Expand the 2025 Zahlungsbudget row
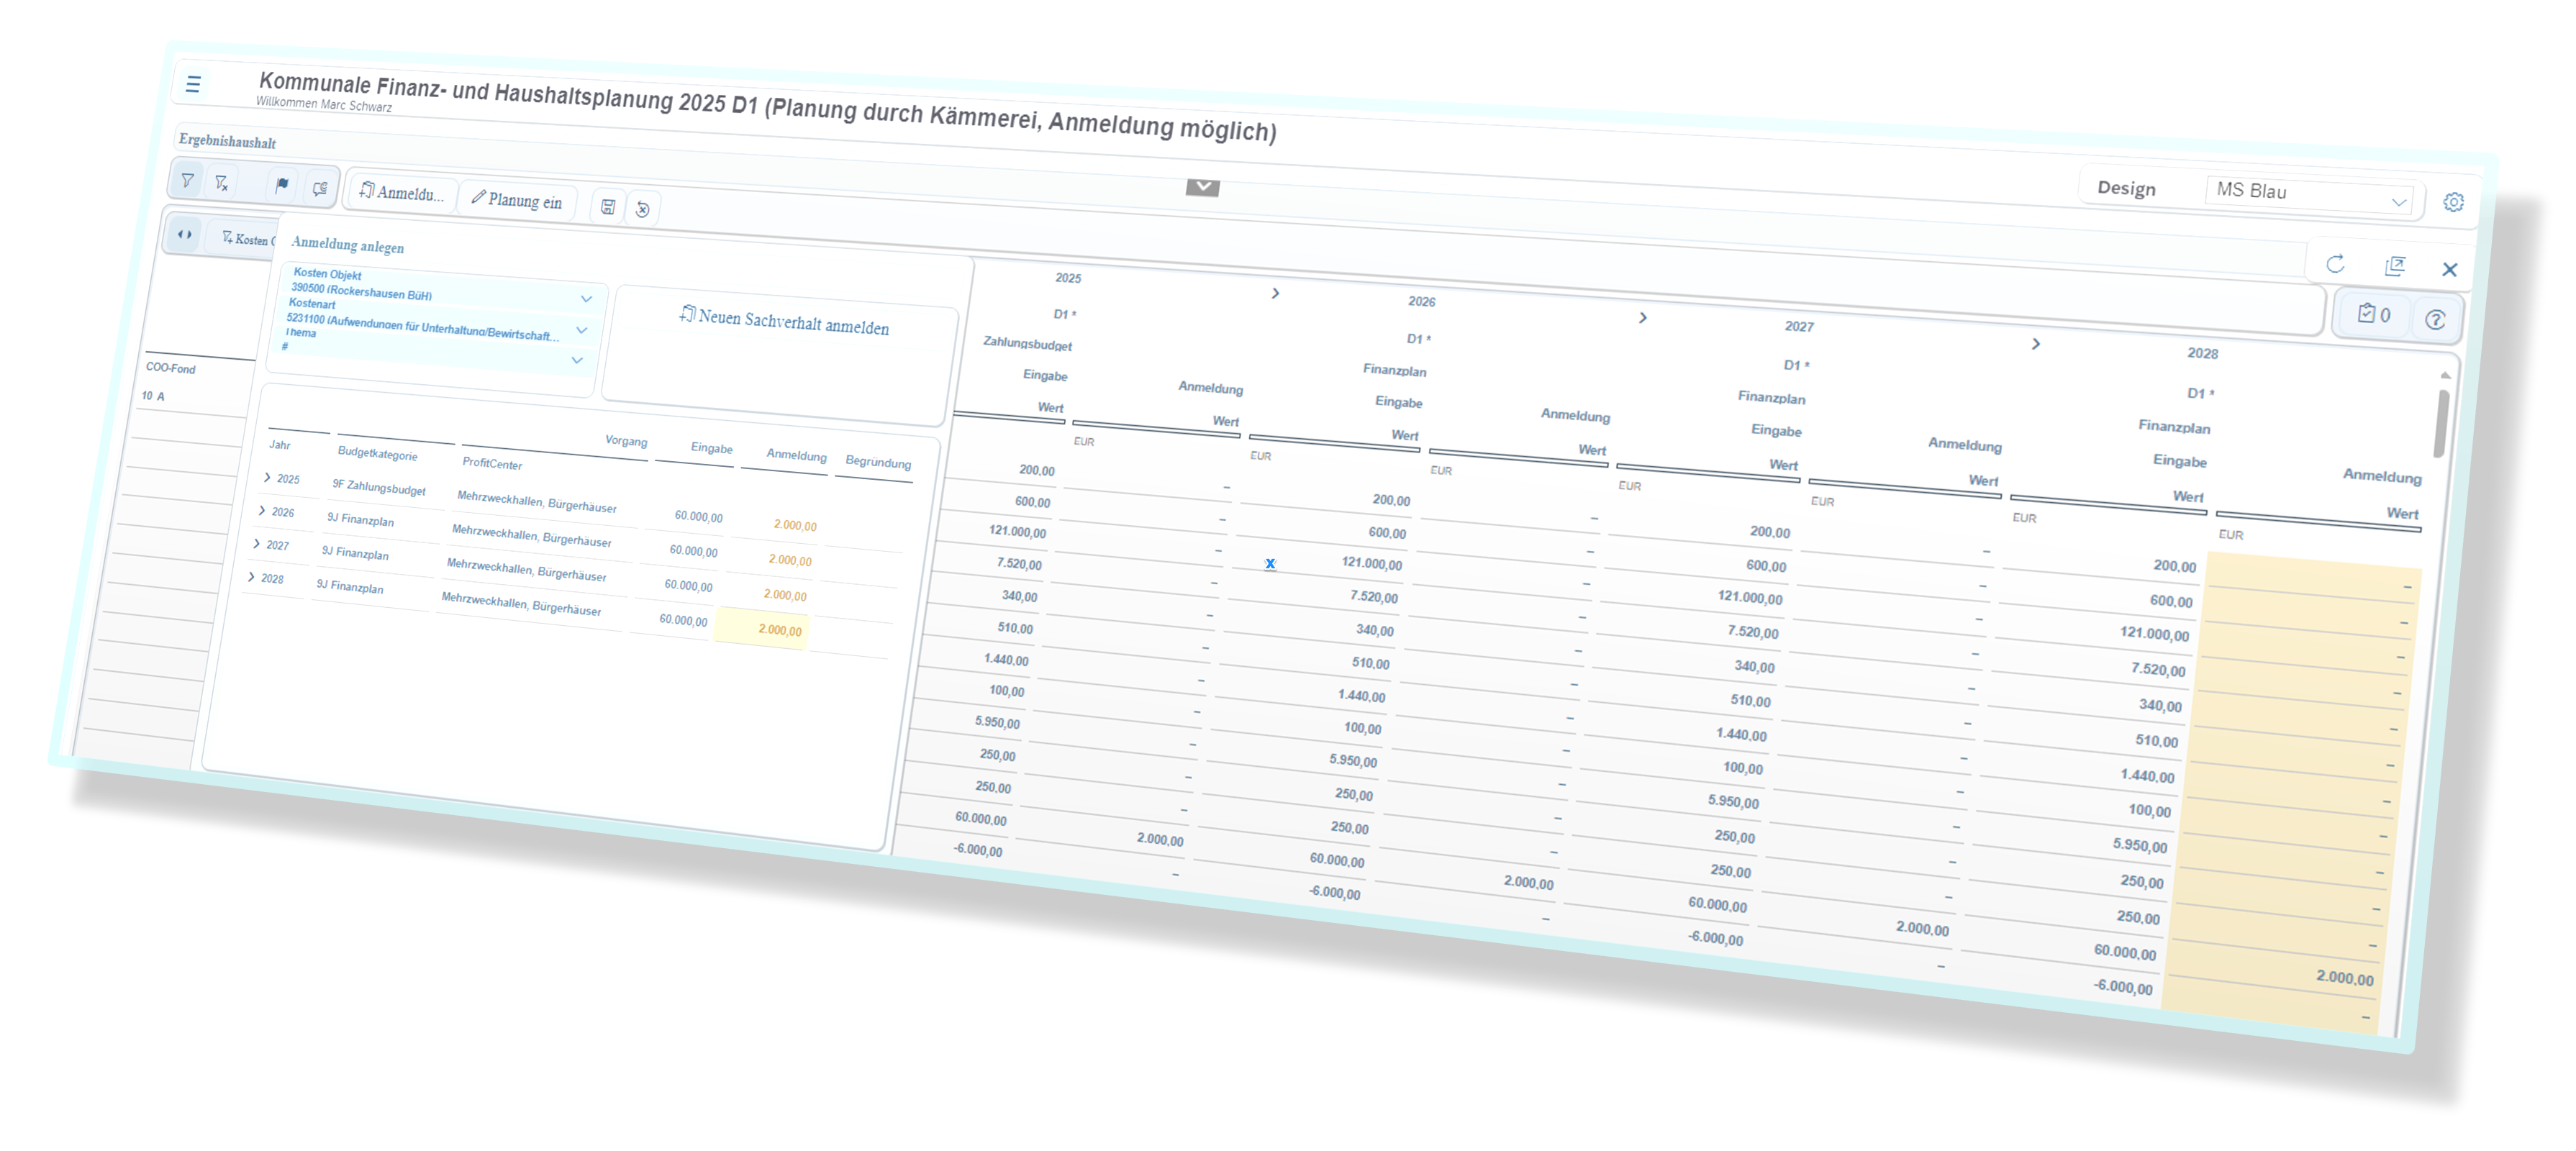This screenshot has height=1151, width=2576. point(267,477)
